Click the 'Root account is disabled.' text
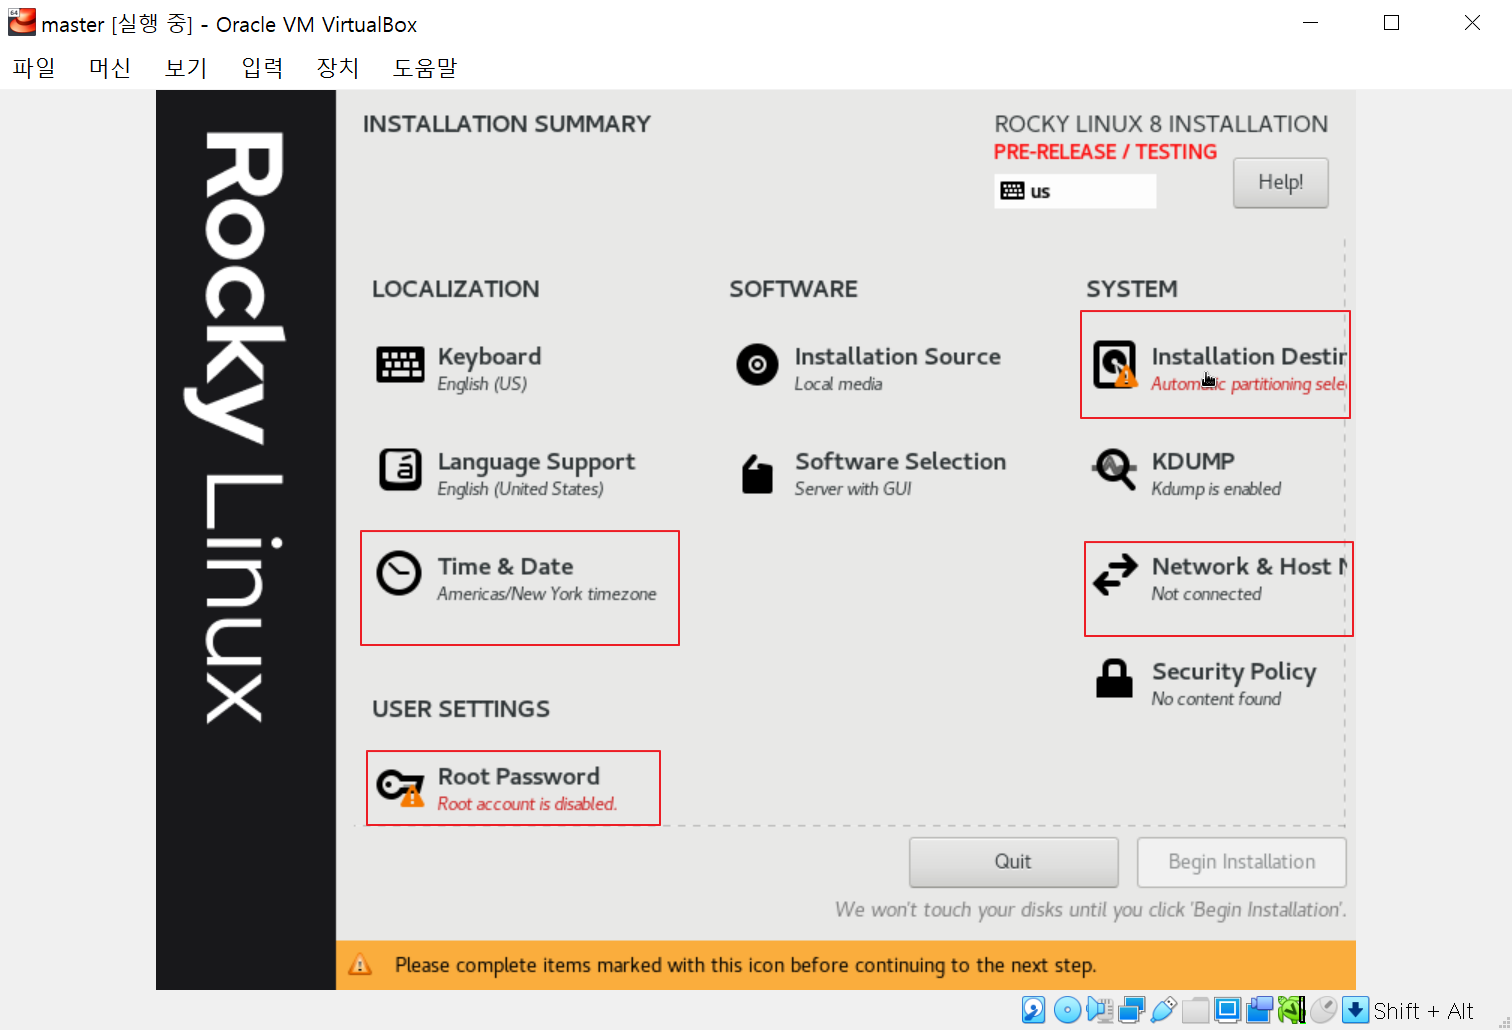 [x=527, y=804]
